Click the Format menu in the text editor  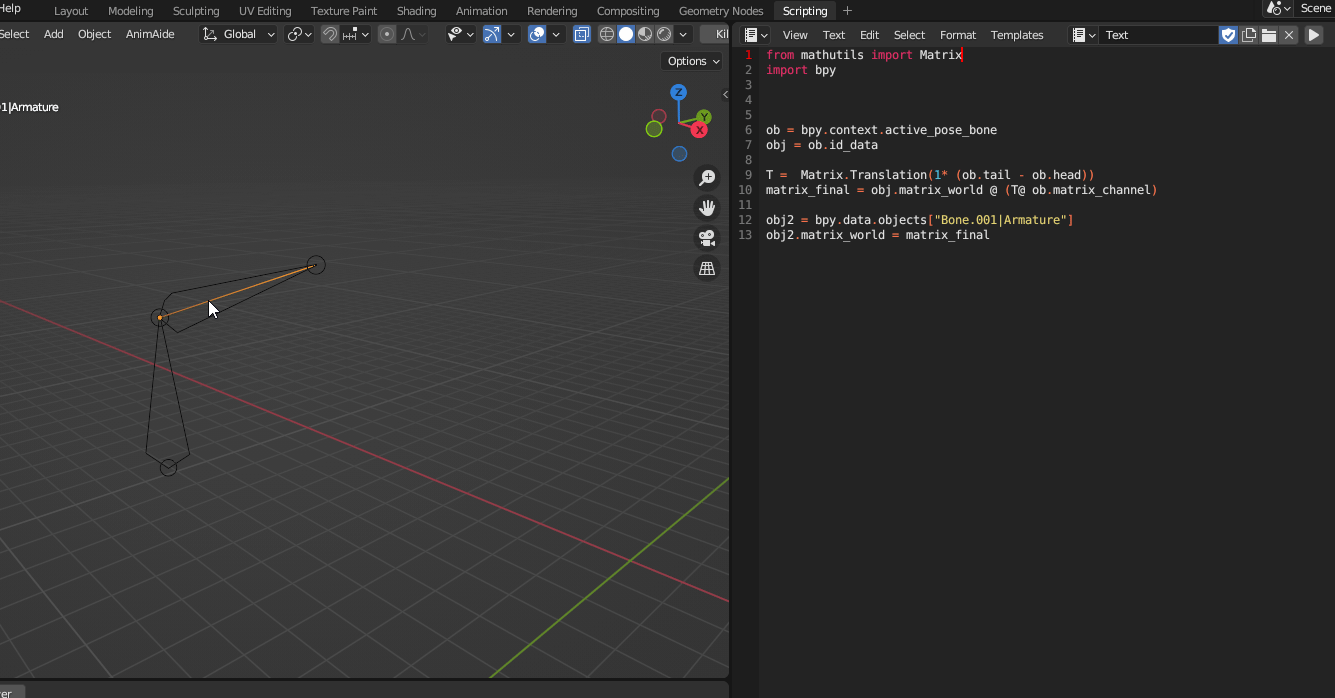[x=957, y=34]
